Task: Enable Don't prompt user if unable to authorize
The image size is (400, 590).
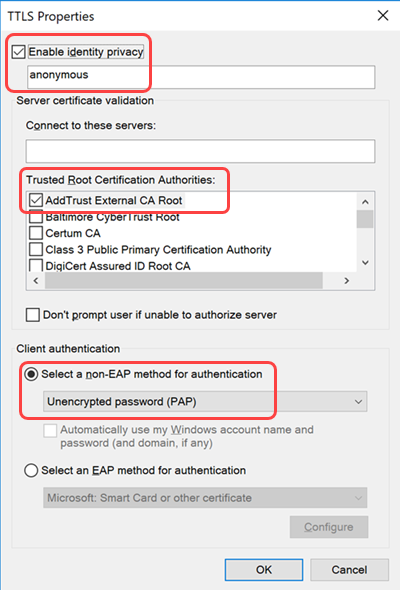Action: (x=33, y=315)
